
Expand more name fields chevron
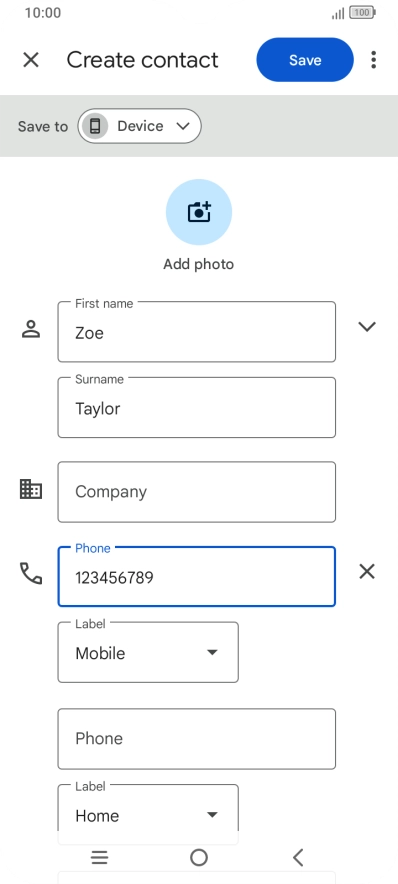coord(367,326)
